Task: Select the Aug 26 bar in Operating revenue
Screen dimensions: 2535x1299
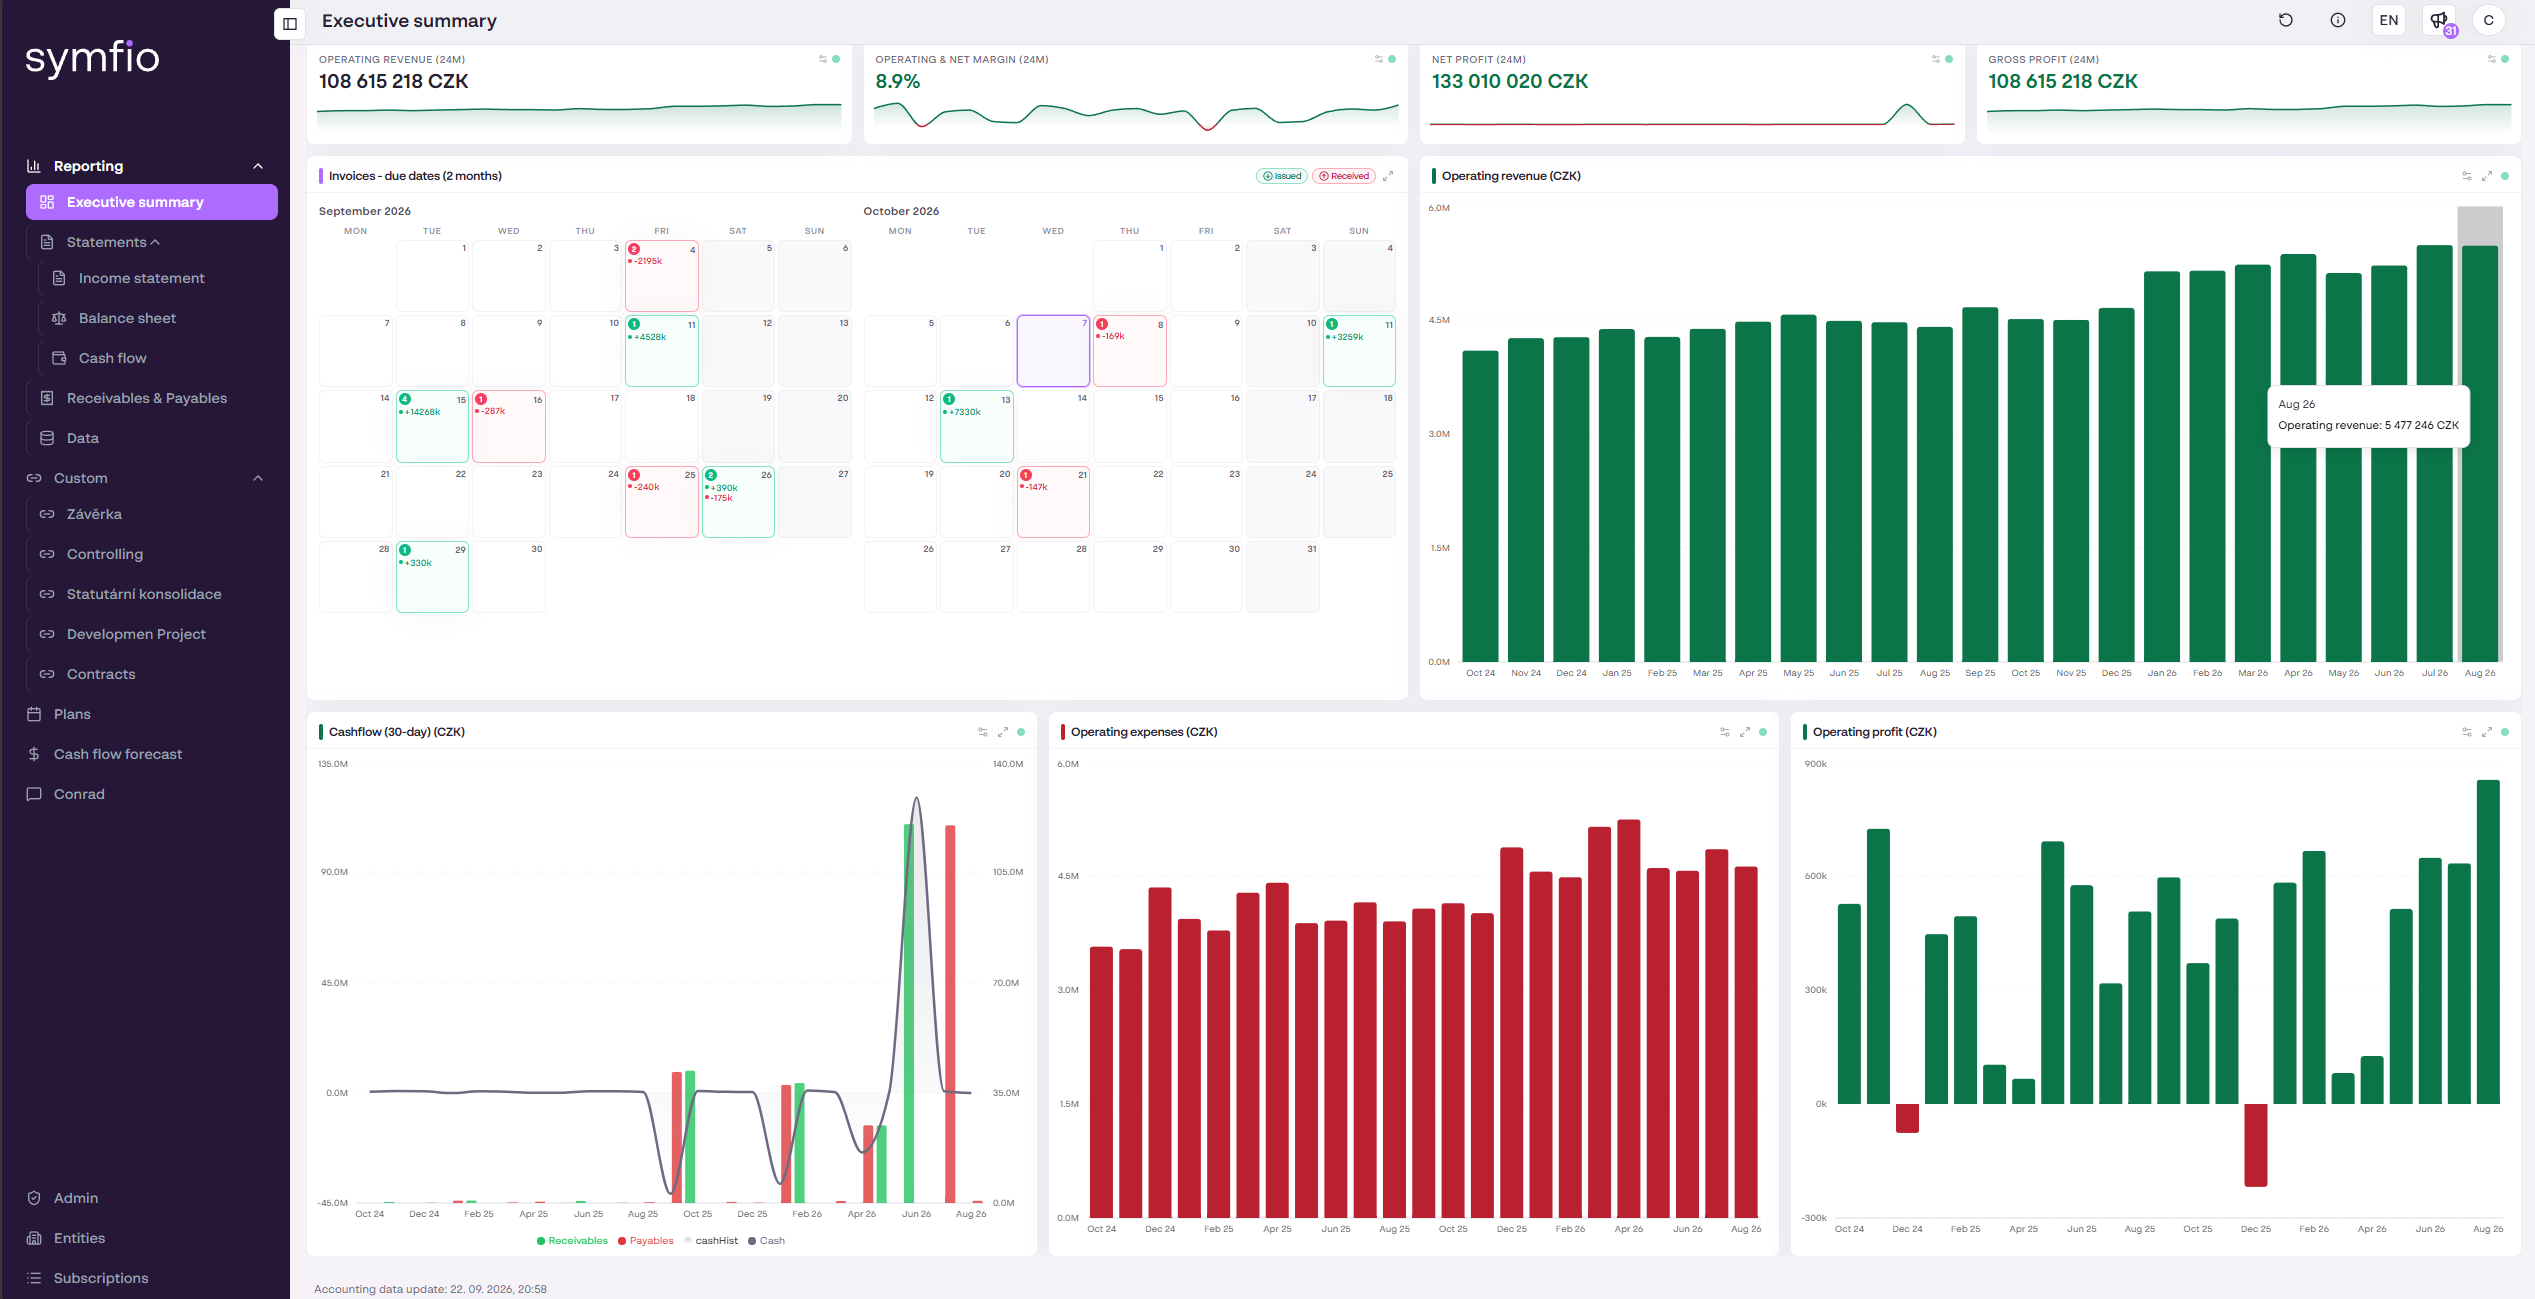Action: [x=2479, y=453]
